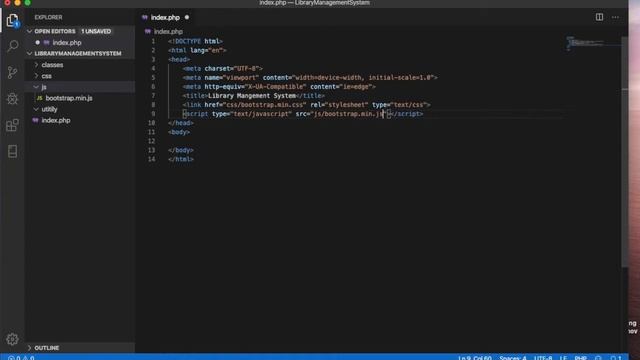Open the Extensions view
The height and width of the screenshot is (360, 640).
pyautogui.click(x=12, y=125)
